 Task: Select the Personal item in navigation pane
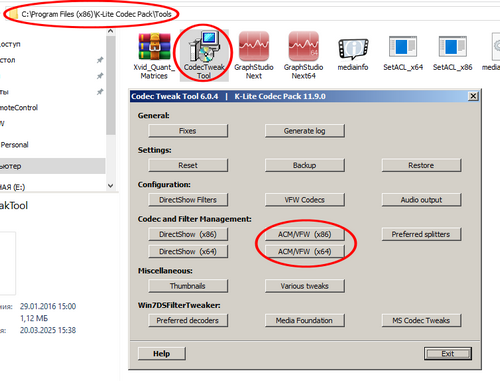[x=15, y=145]
